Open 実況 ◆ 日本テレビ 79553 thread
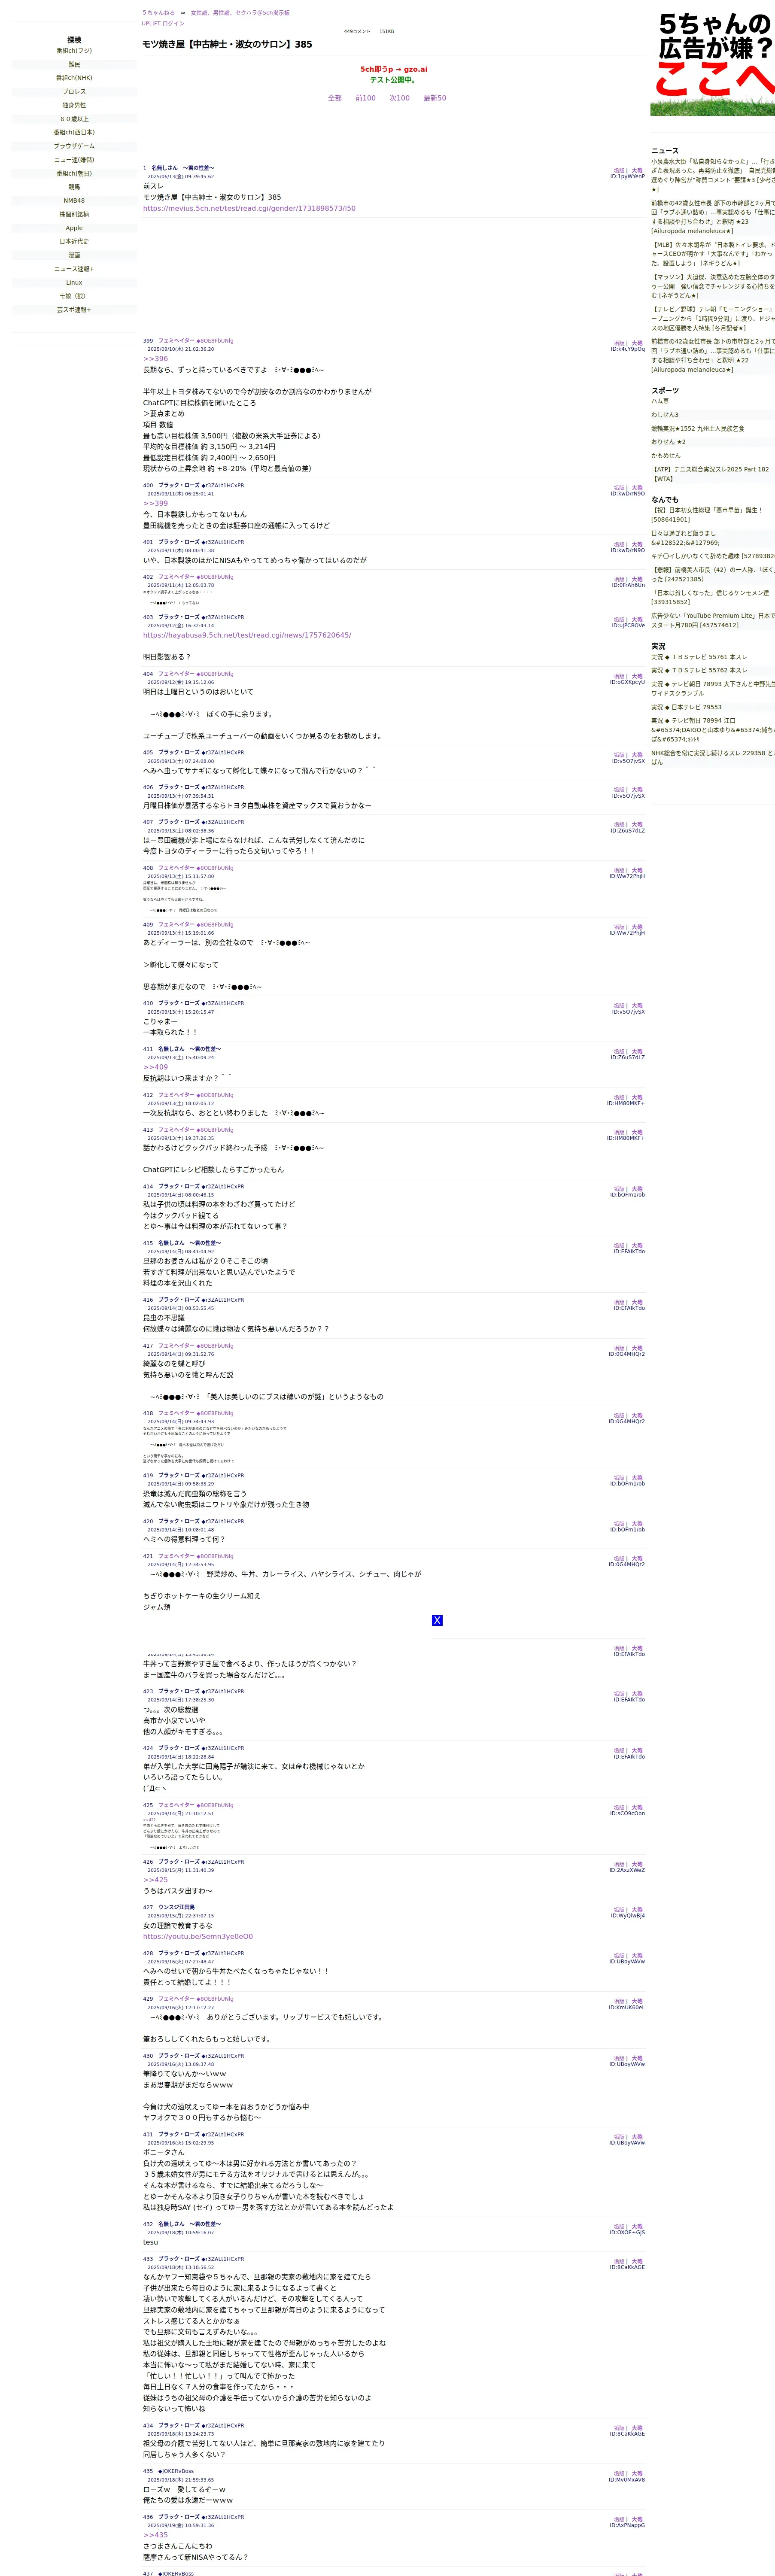The image size is (775, 2576). point(686,707)
